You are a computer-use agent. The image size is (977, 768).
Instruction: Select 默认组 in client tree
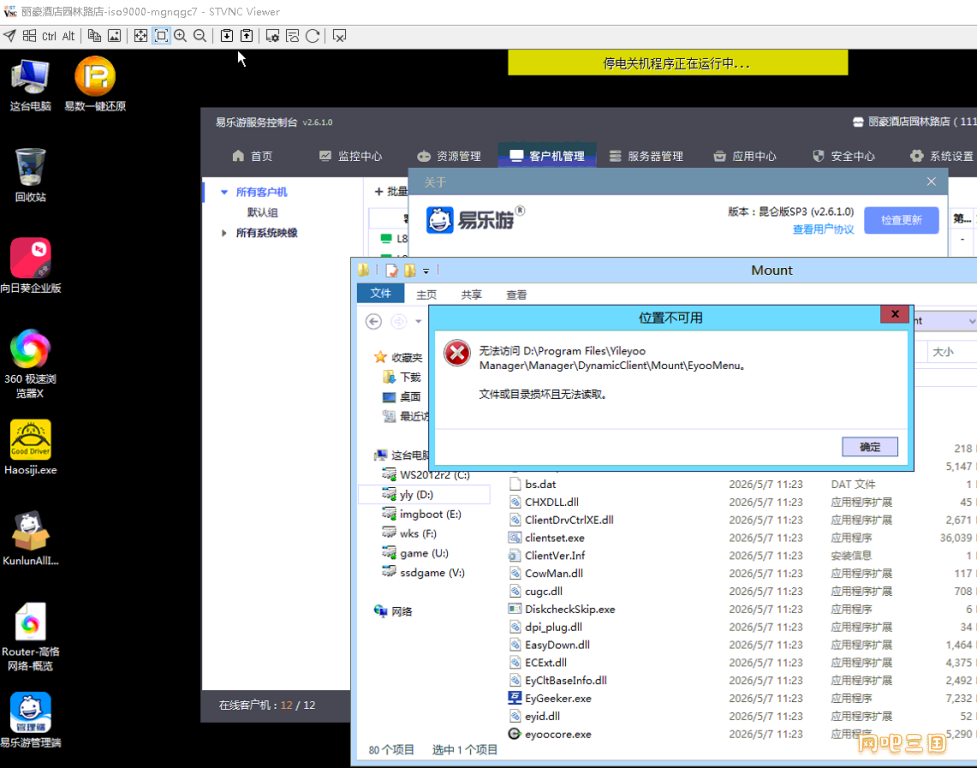point(262,212)
